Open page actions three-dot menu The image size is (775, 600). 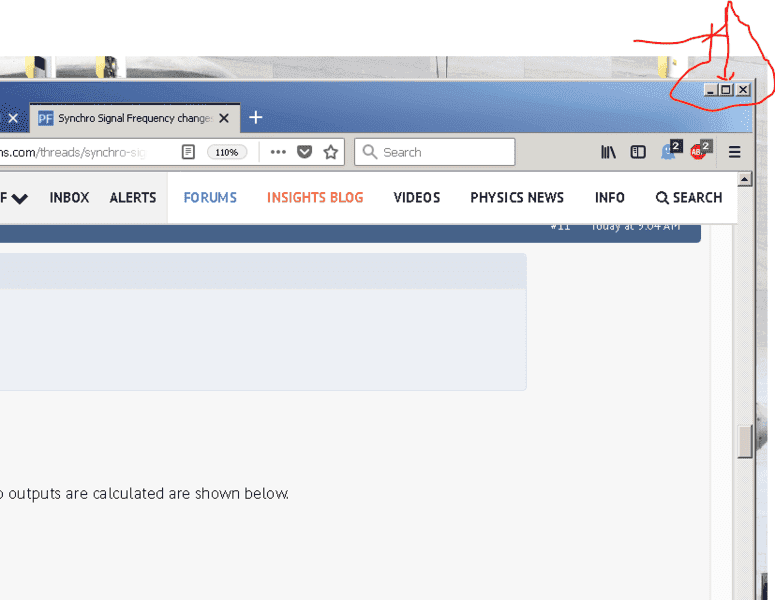click(278, 152)
